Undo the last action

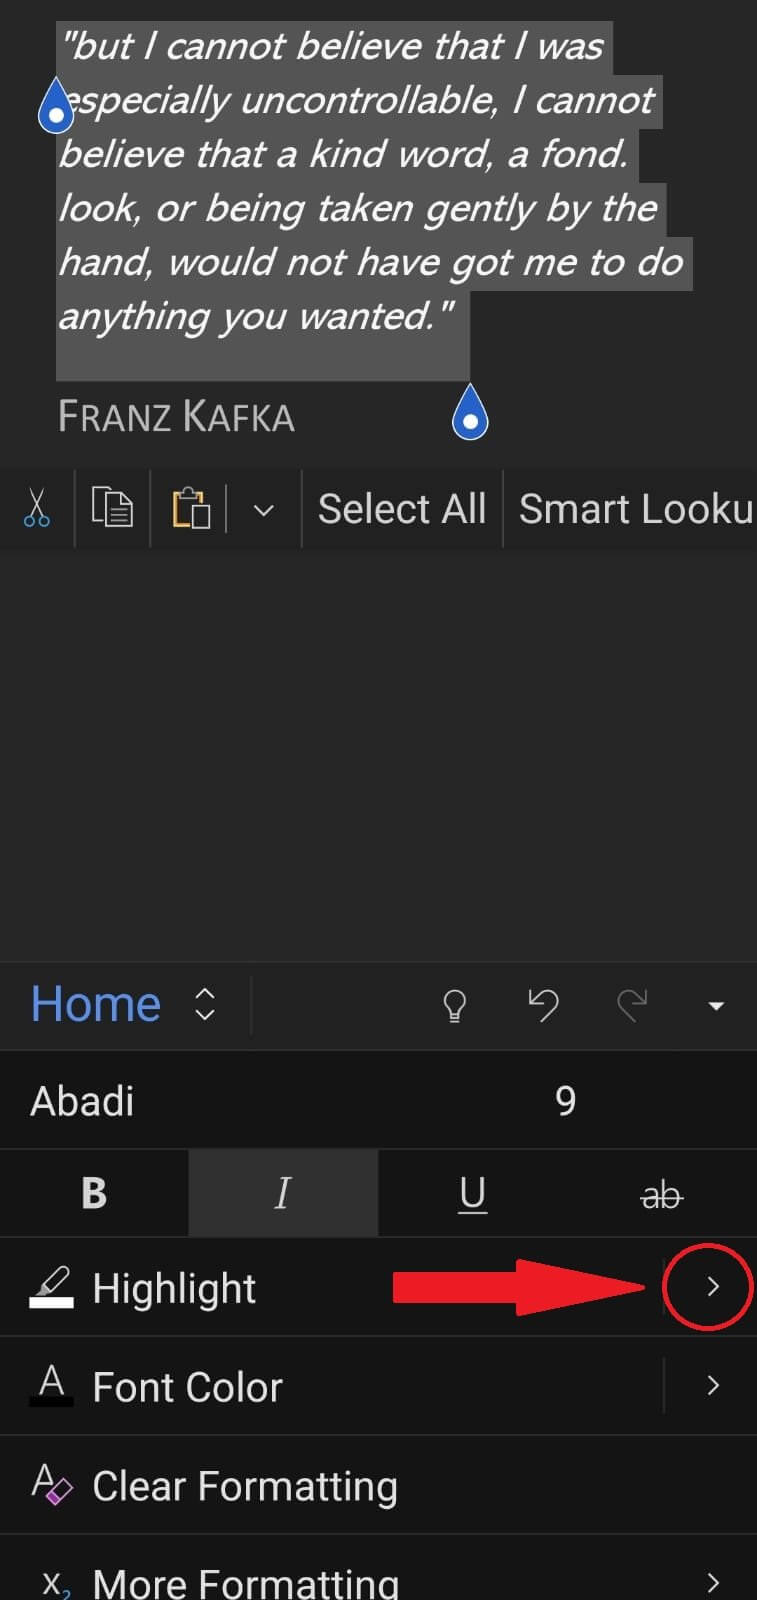pos(543,1006)
